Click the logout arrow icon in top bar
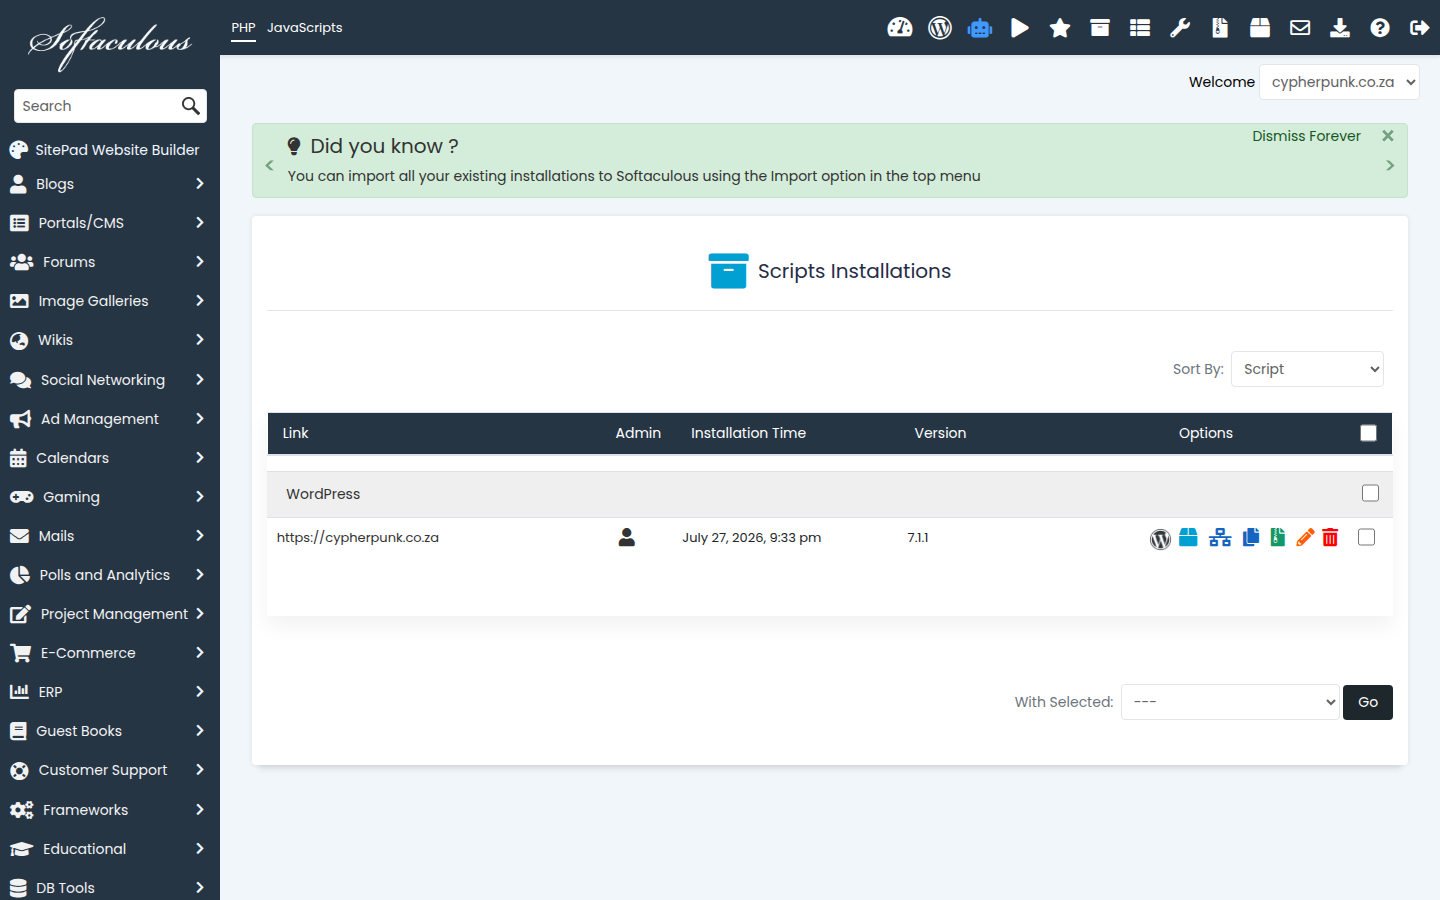The width and height of the screenshot is (1440, 900). [x=1420, y=28]
